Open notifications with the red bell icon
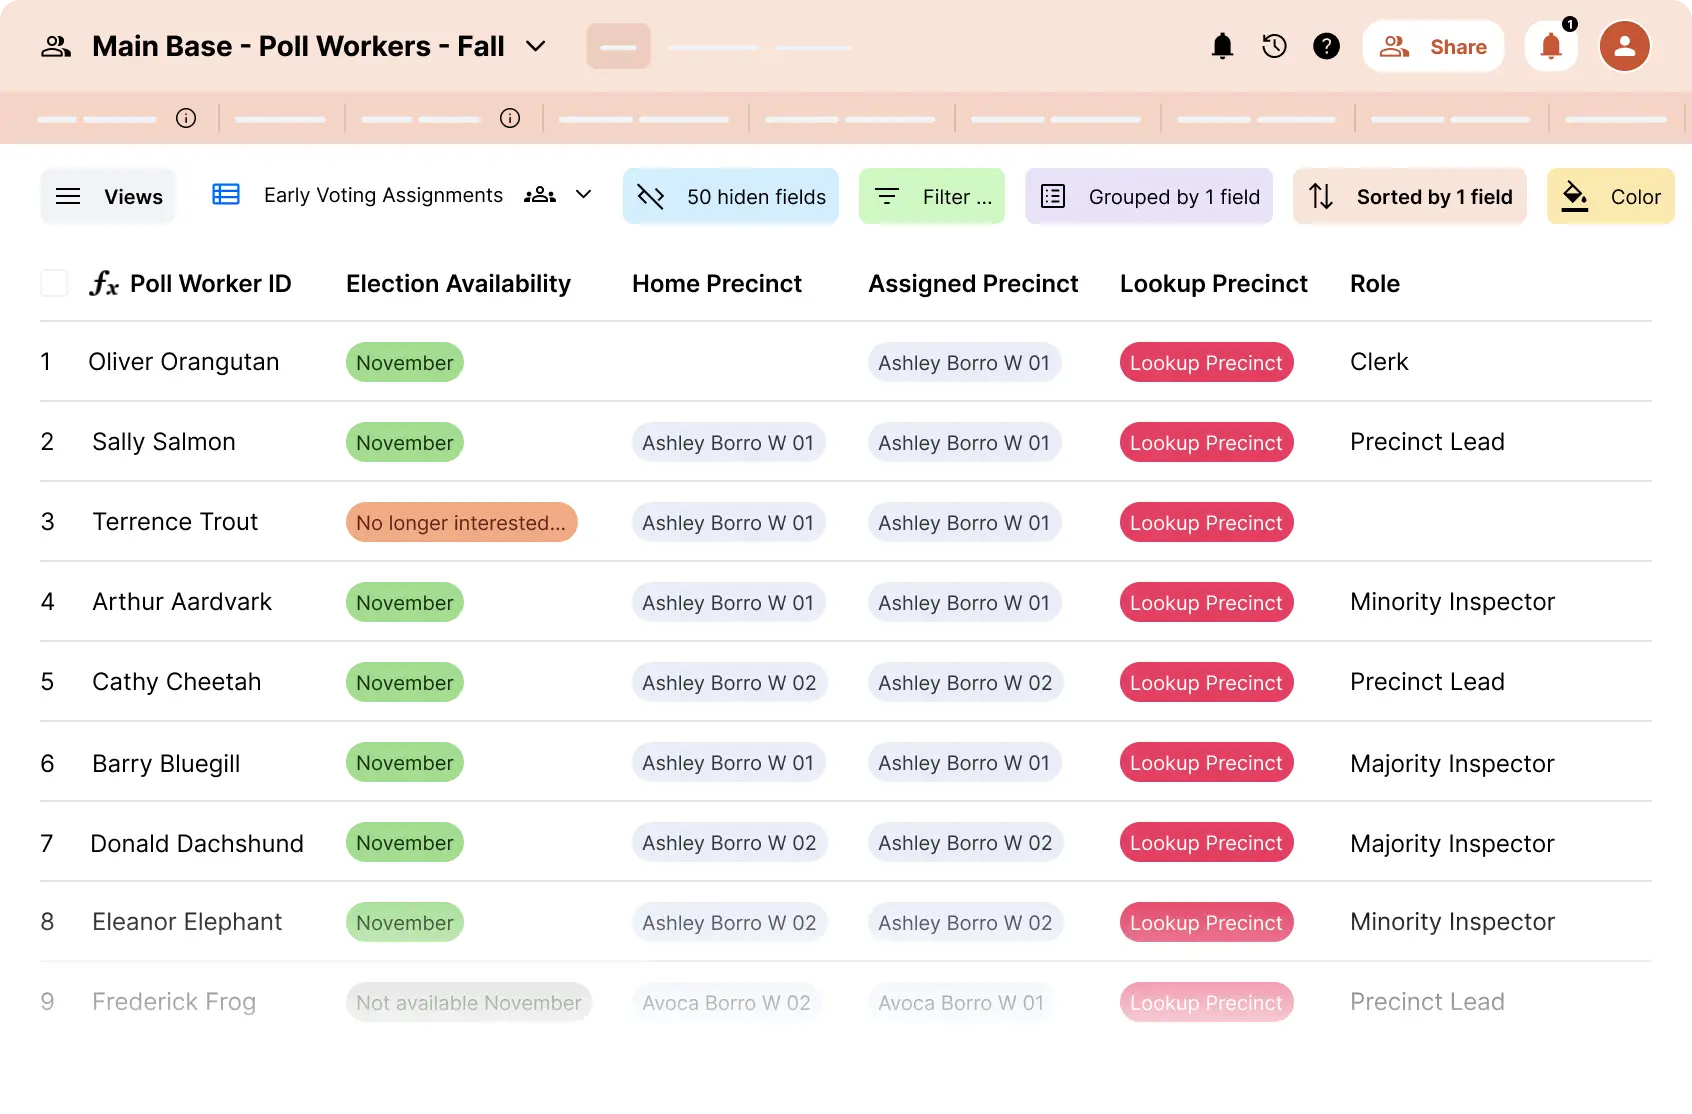The image size is (1692, 1114). point(1551,46)
